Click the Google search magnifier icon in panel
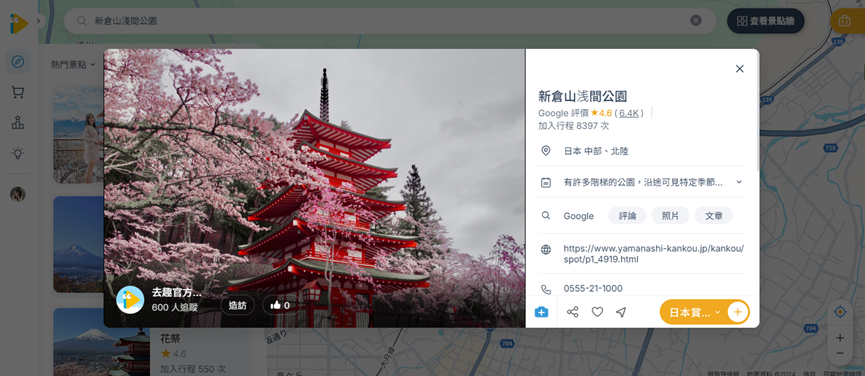The width and height of the screenshot is (865, 376). (x=546, y=216)
